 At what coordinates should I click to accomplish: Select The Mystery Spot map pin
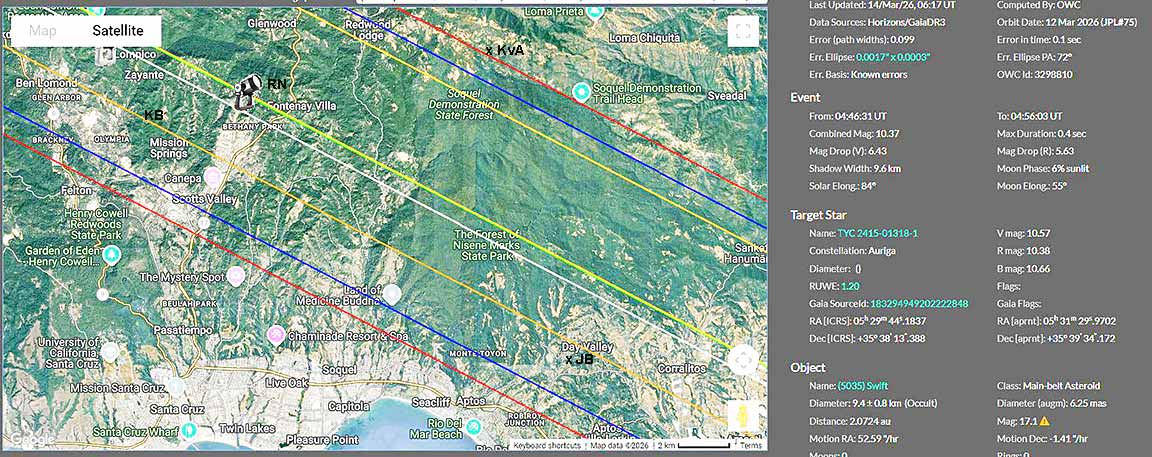(236, 275)
